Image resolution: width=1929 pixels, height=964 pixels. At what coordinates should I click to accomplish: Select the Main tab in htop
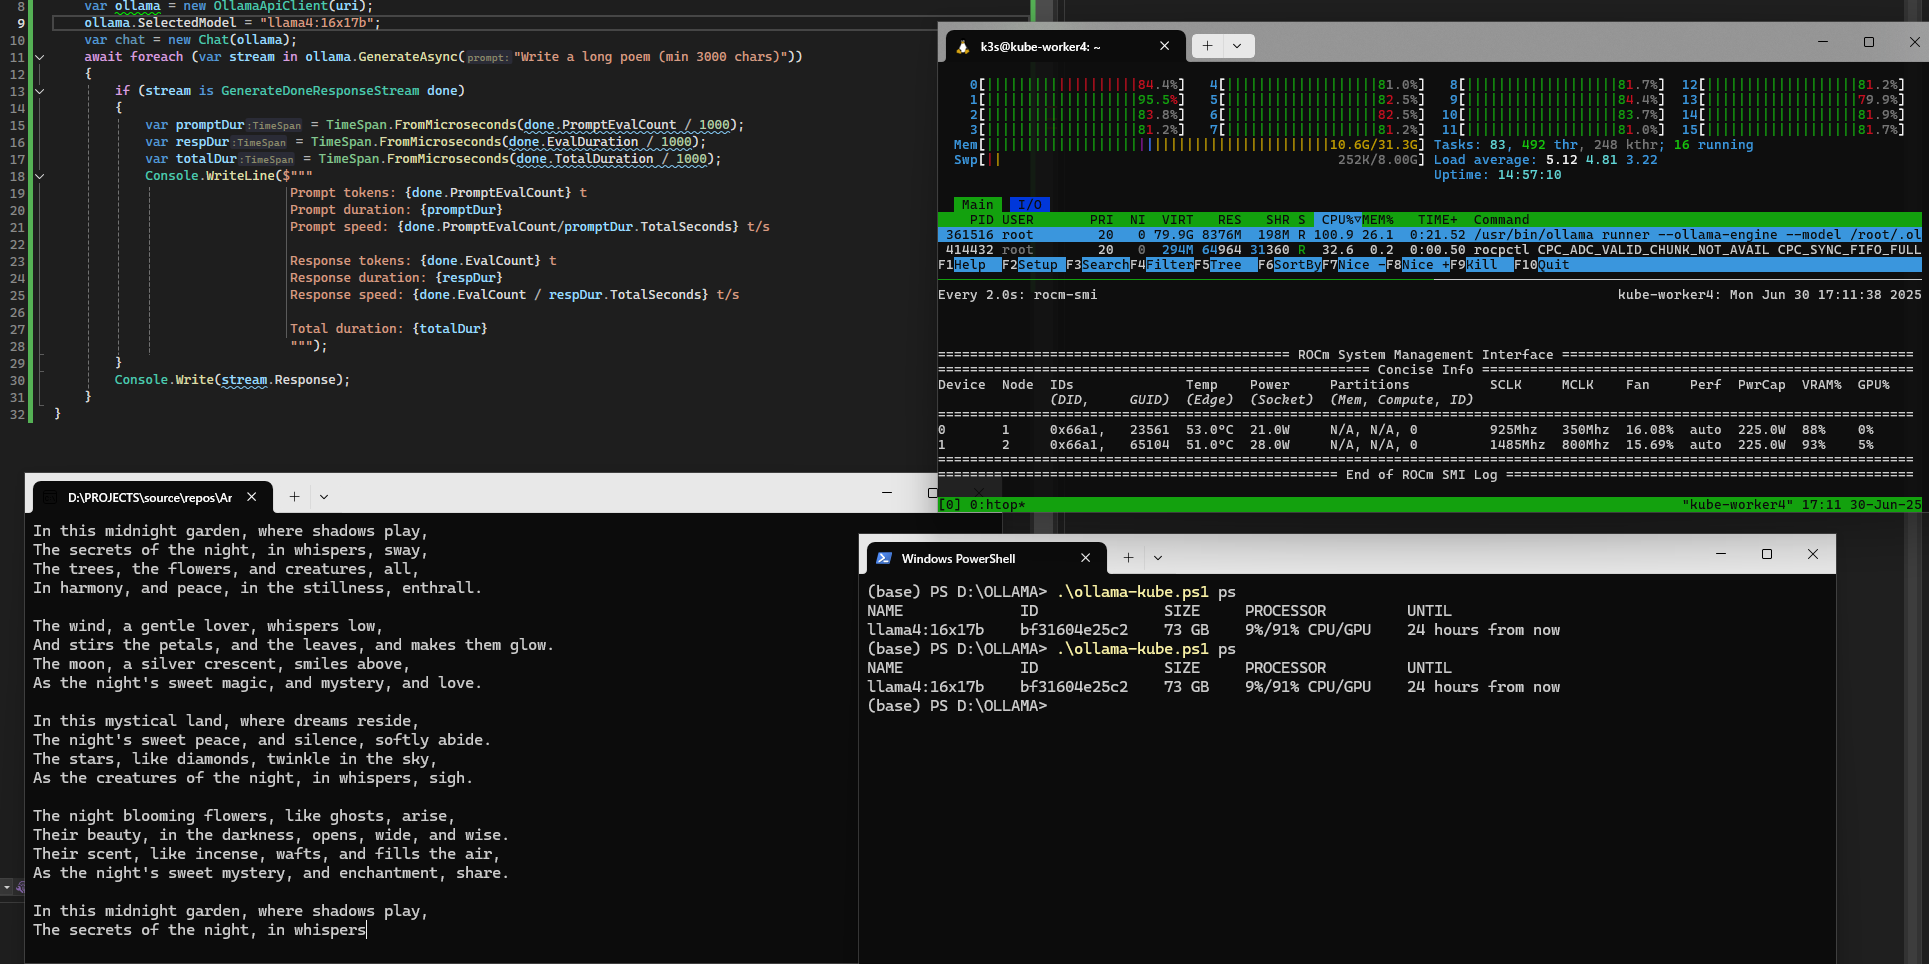click(x=977, y=205)
